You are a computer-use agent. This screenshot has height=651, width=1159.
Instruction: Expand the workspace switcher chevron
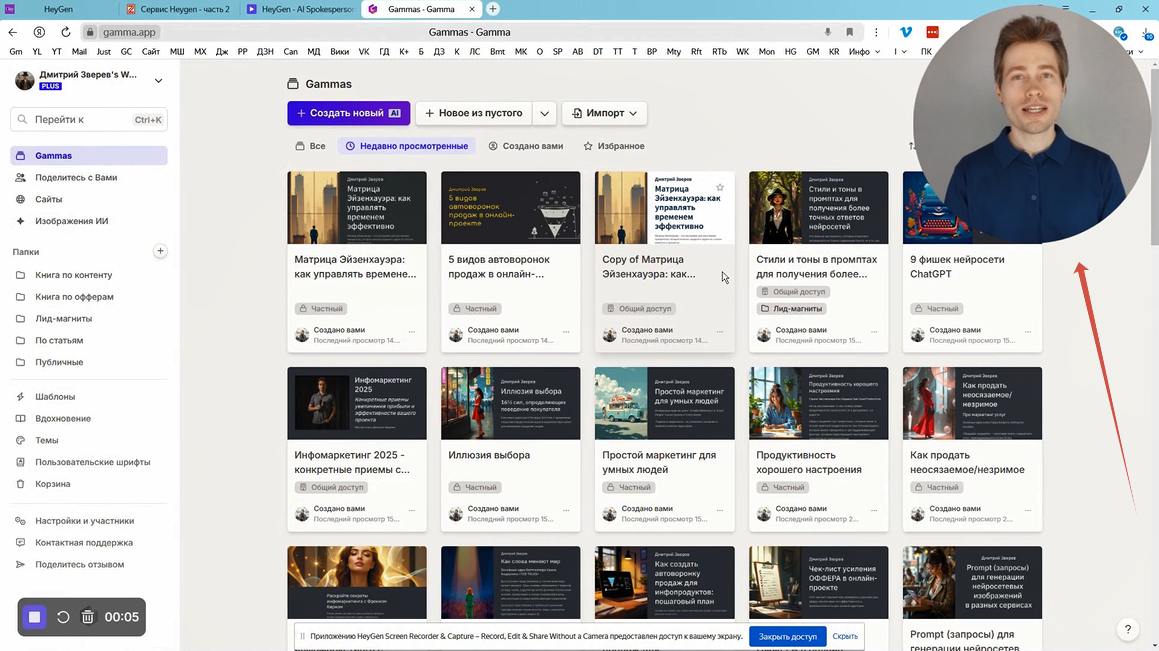[x=158, y=80]
